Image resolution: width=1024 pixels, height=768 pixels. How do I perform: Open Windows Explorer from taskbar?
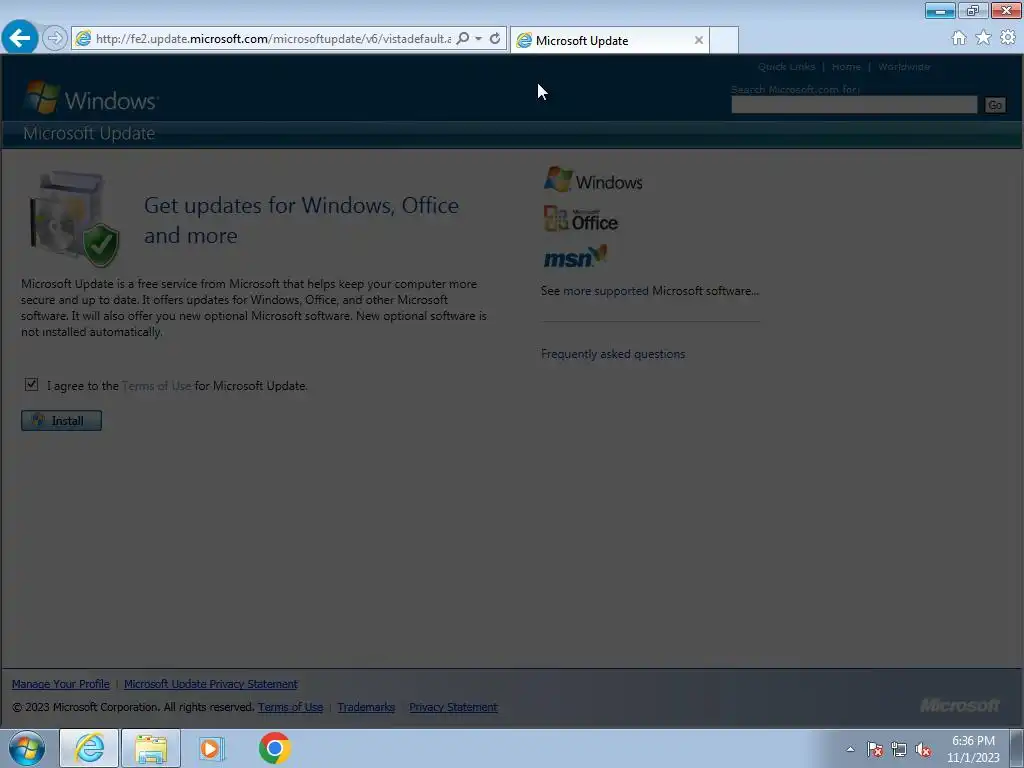point(151,748)
